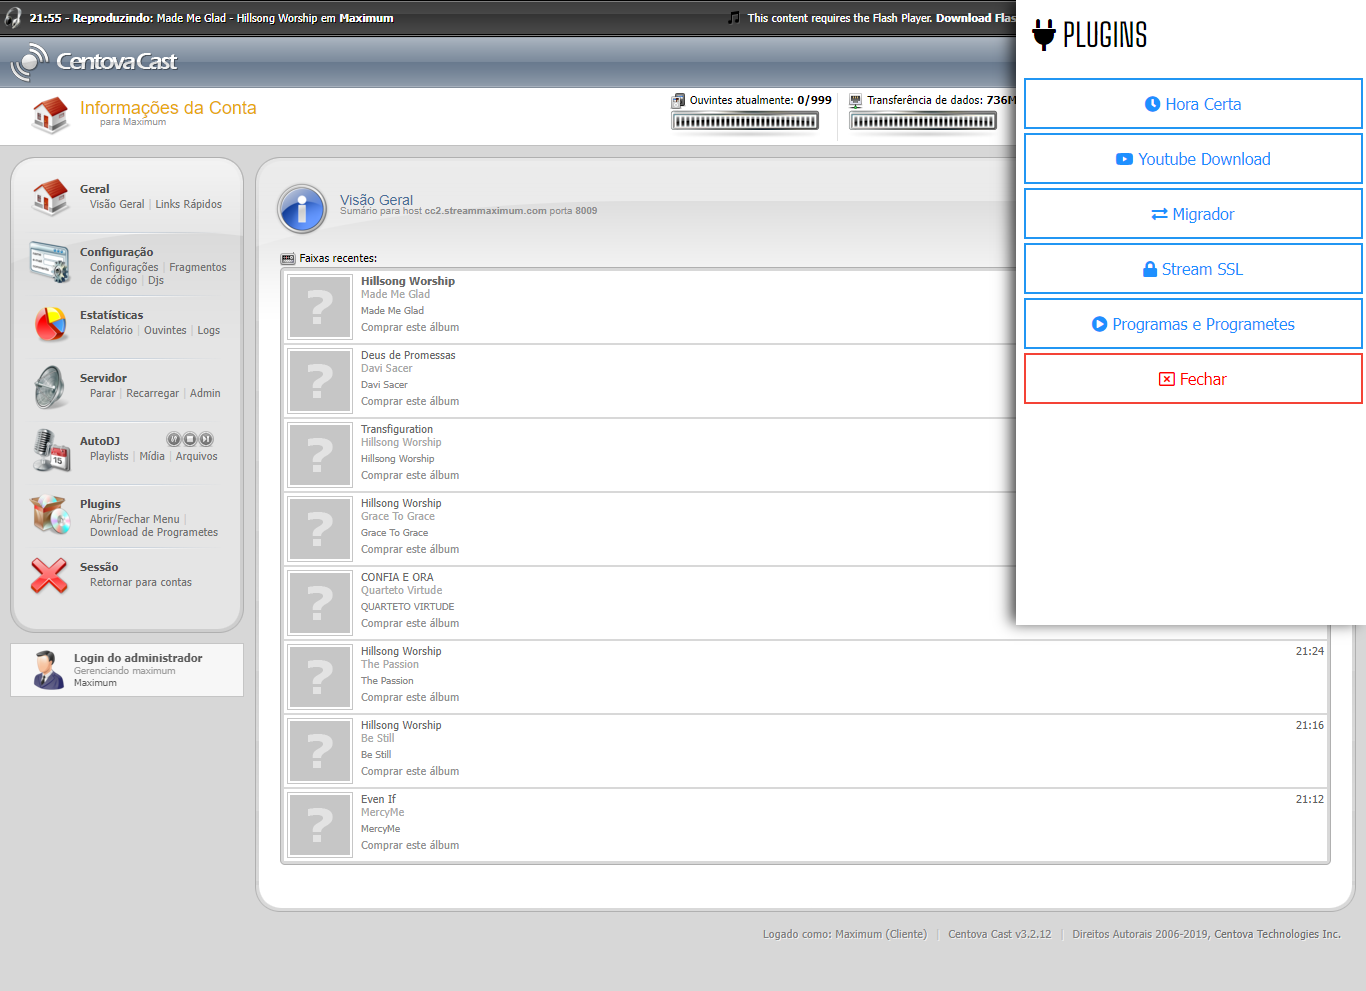Click the Informações da Conta heading
Image resolution: width=1366 pixels, height=991 pixels.
click(168, 108)
